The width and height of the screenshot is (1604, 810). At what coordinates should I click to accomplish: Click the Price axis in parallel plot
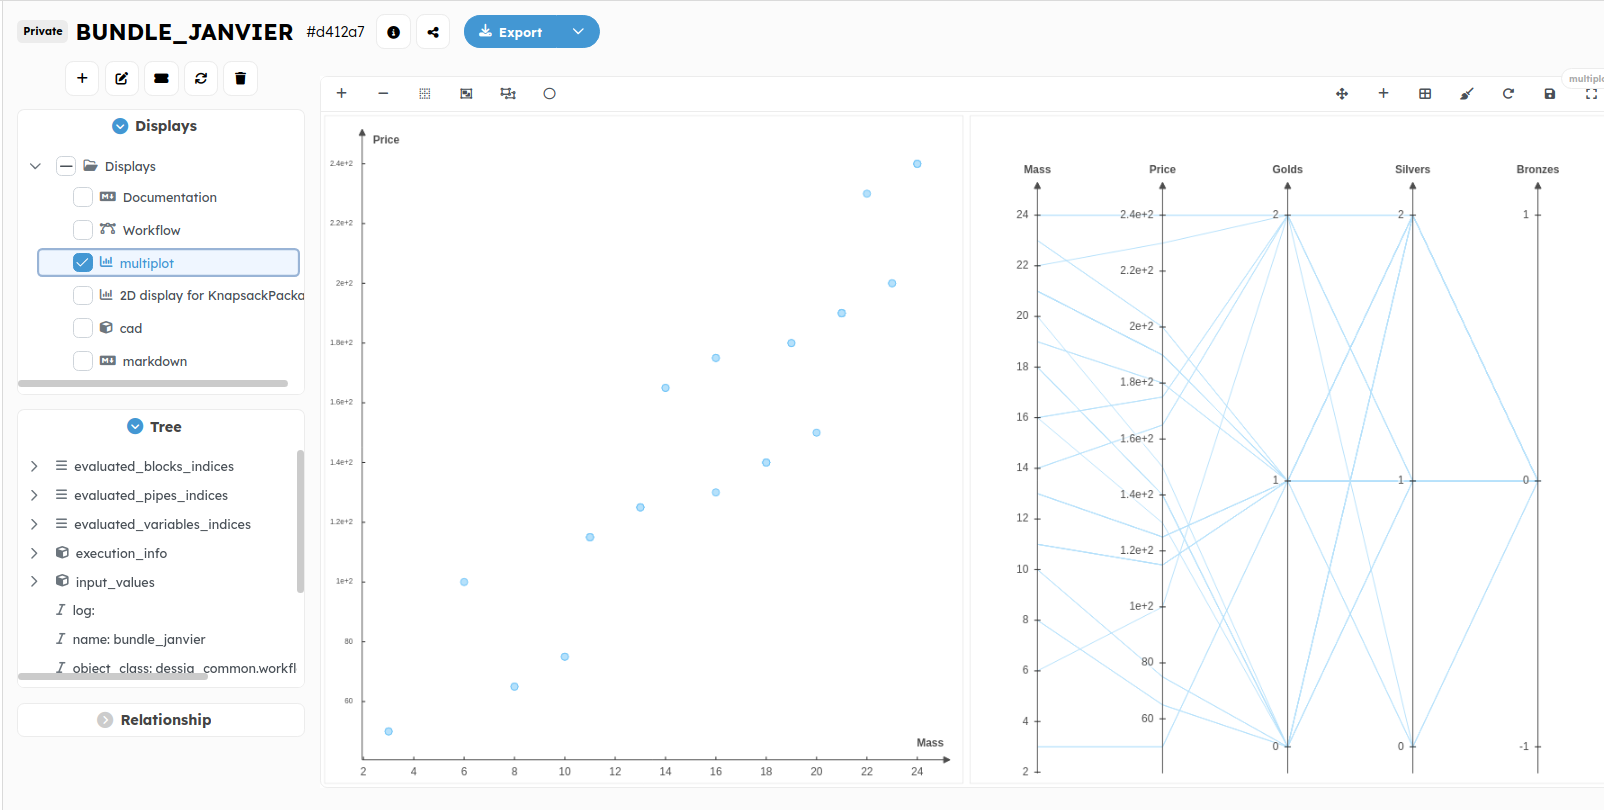(1162, 478)
